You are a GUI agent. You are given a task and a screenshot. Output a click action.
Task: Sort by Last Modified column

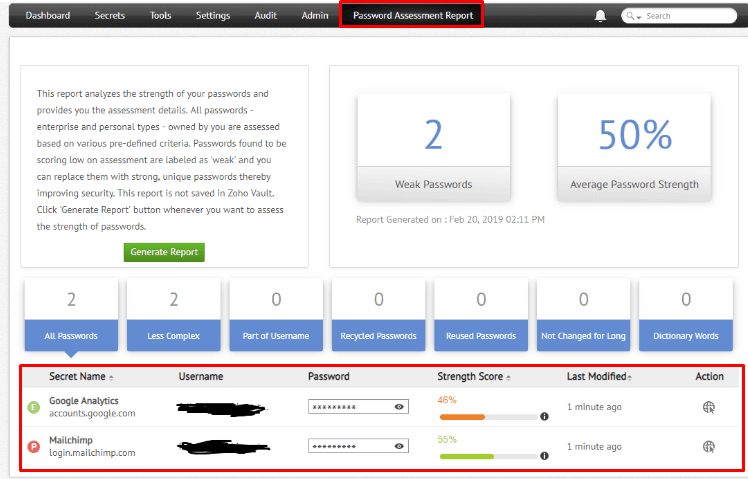[x=599, y=376]
